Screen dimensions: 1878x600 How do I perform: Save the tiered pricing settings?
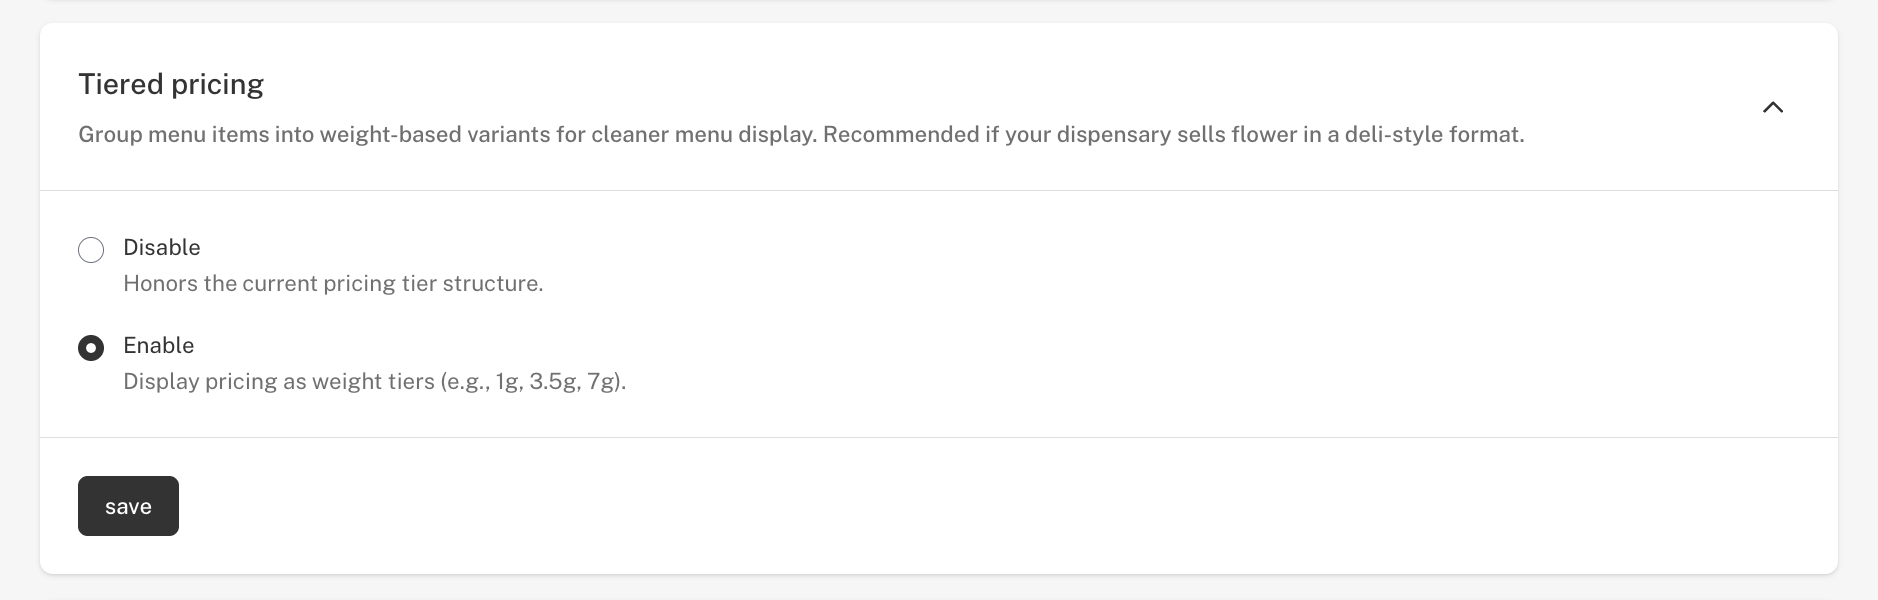click(x=128, y=506)
